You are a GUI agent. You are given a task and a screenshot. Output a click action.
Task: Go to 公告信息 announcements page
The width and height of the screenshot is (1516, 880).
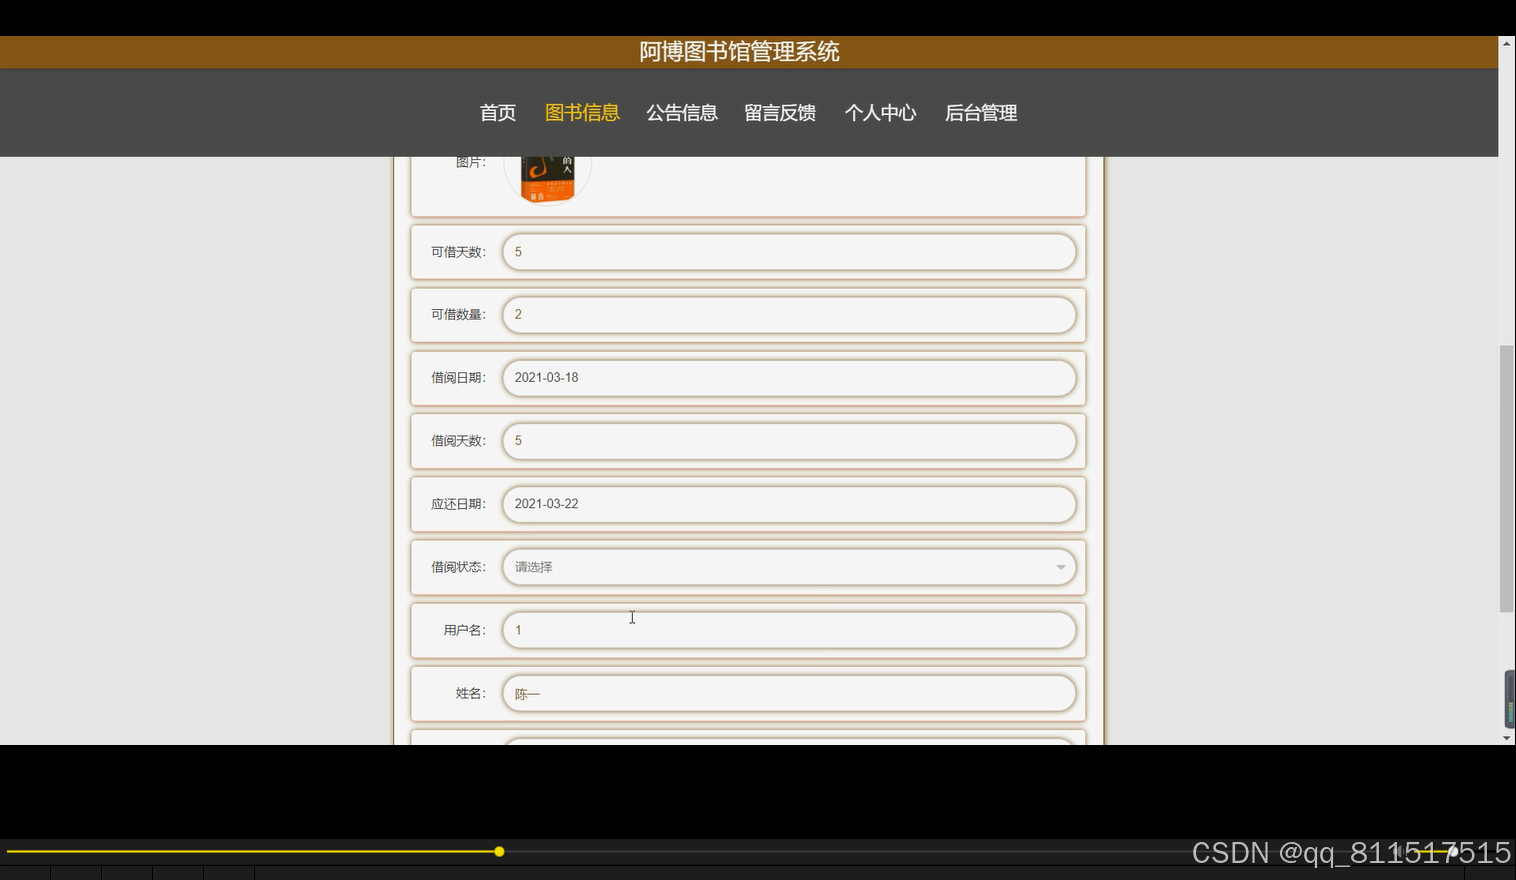(x=681, y=113)
